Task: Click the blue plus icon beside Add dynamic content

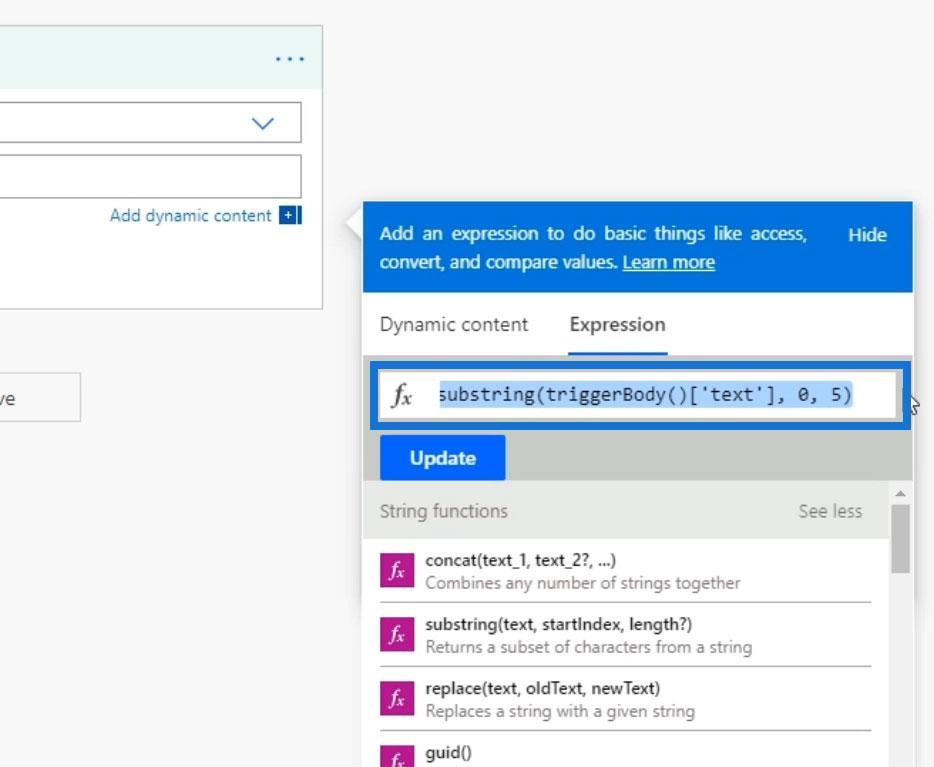Action: pos(290,215)
